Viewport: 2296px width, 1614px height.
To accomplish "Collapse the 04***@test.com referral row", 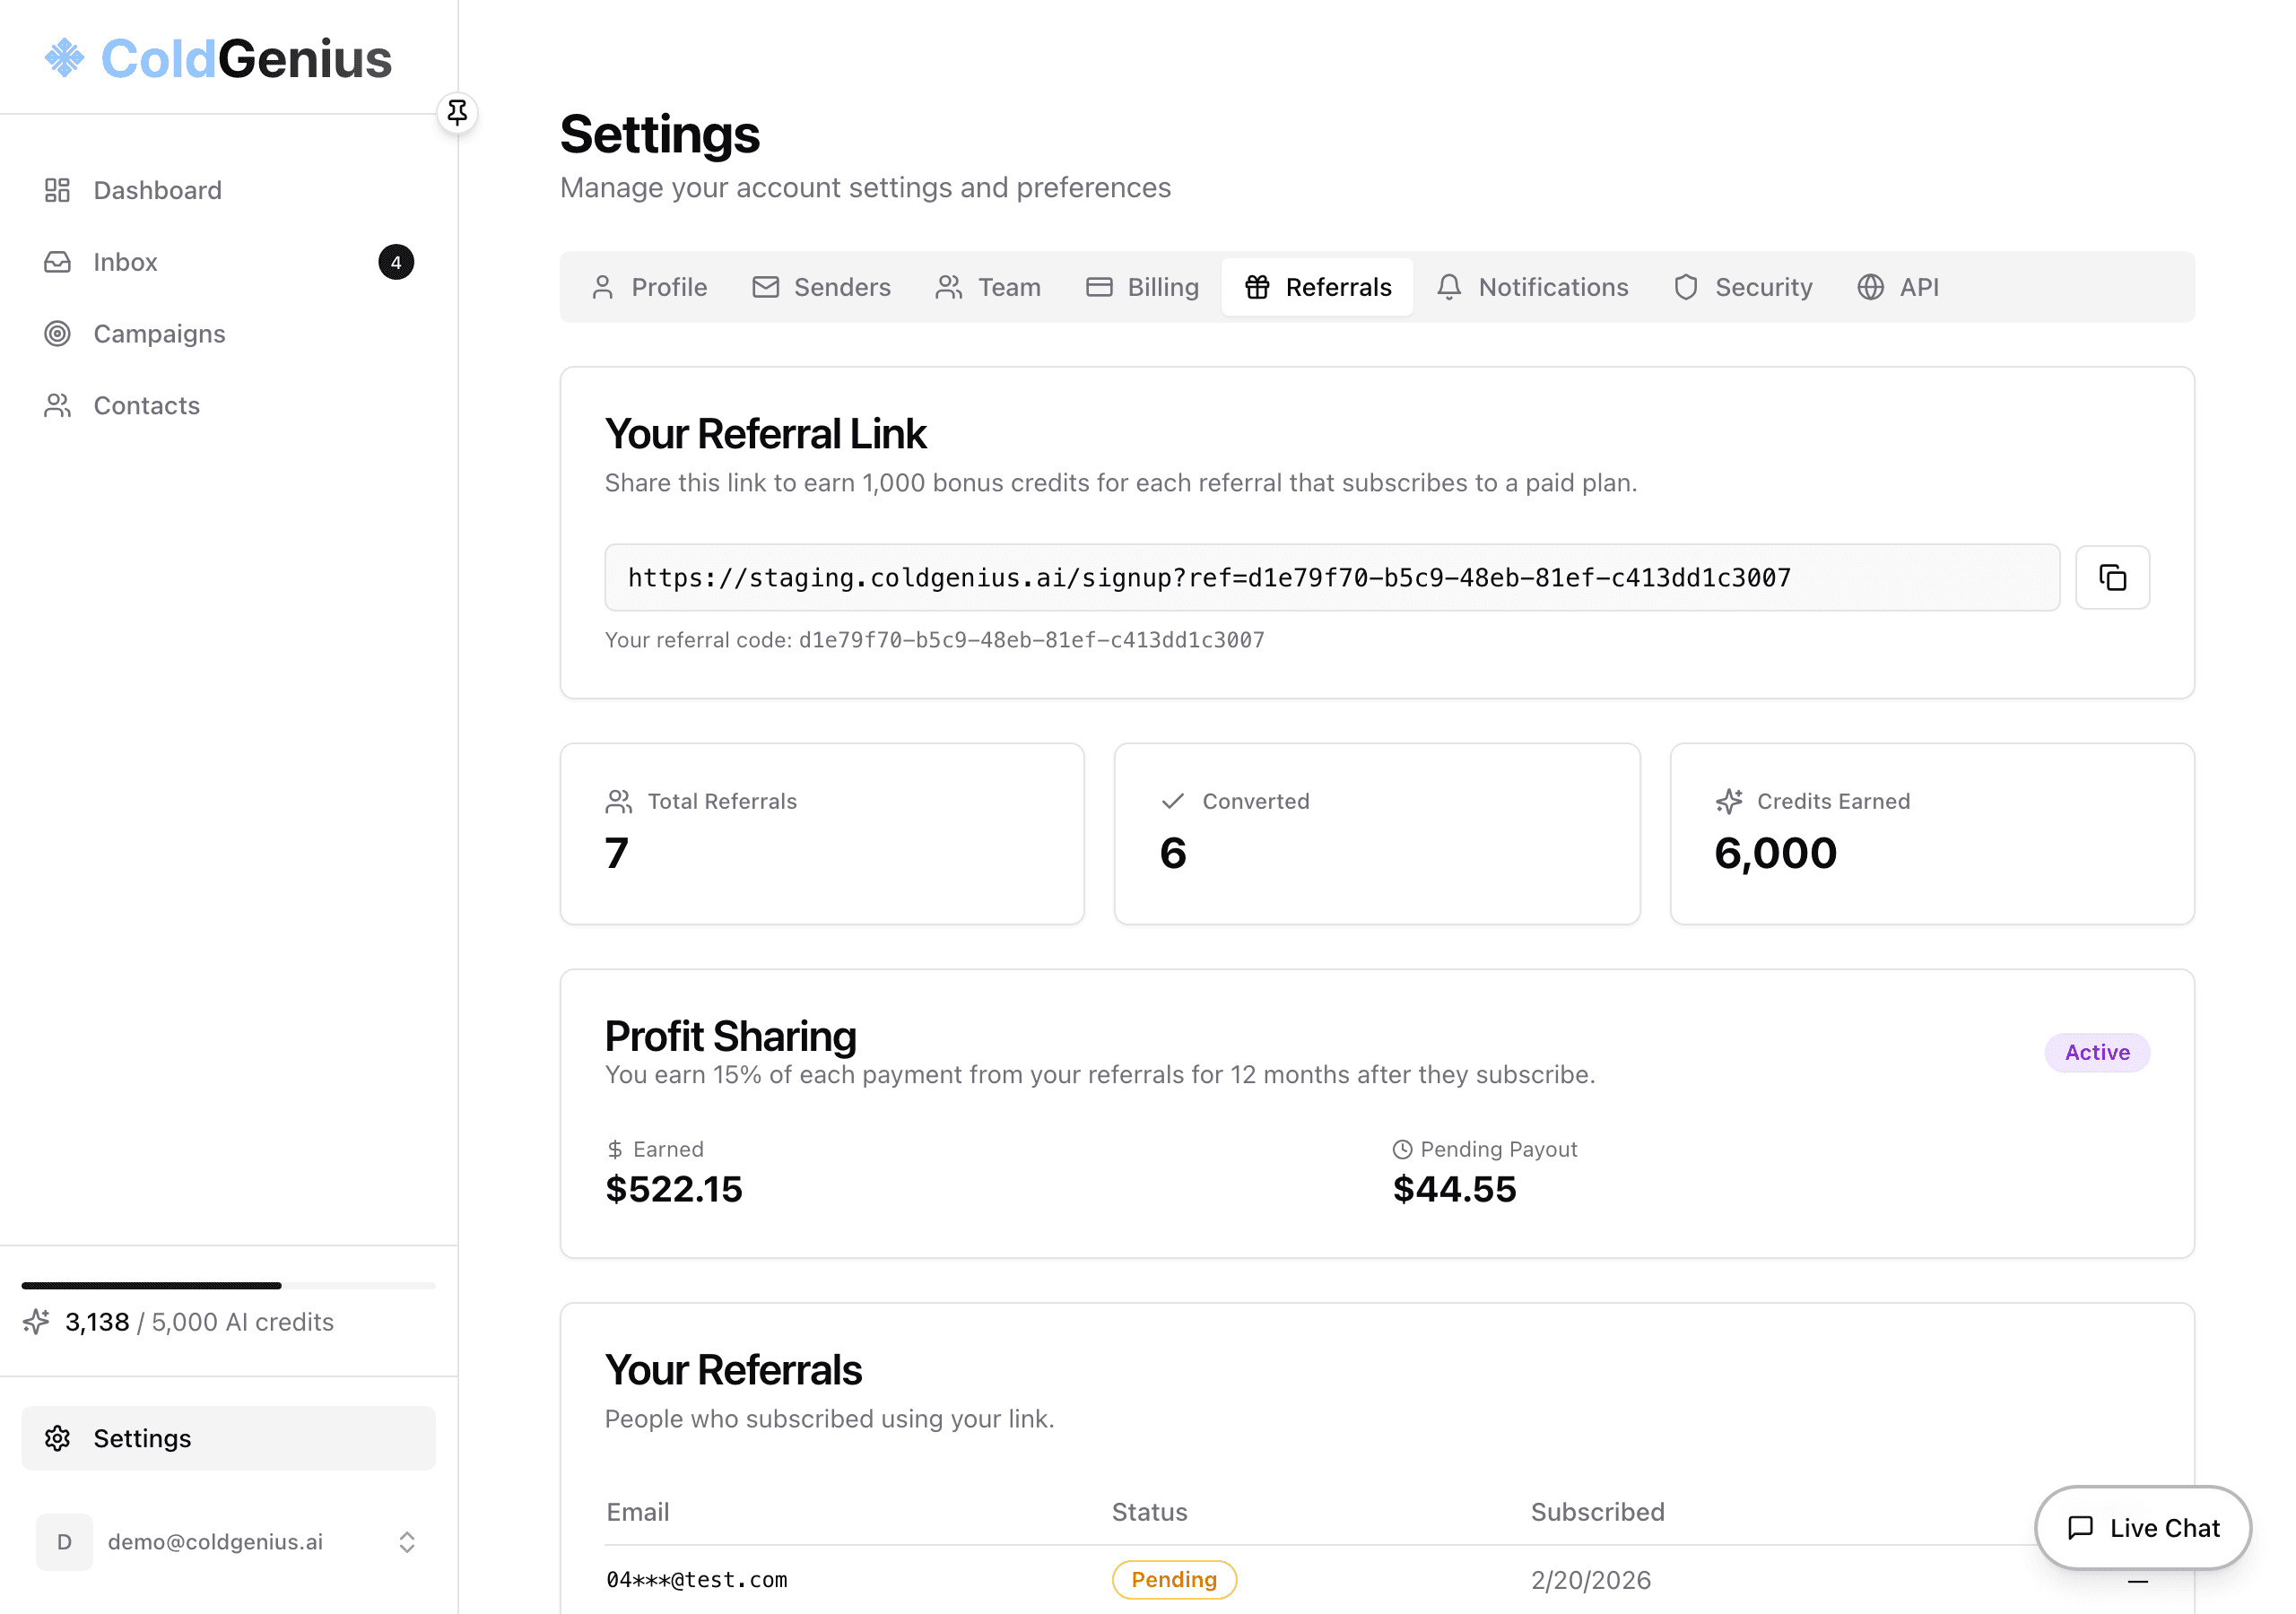I will [2137, 1580].
